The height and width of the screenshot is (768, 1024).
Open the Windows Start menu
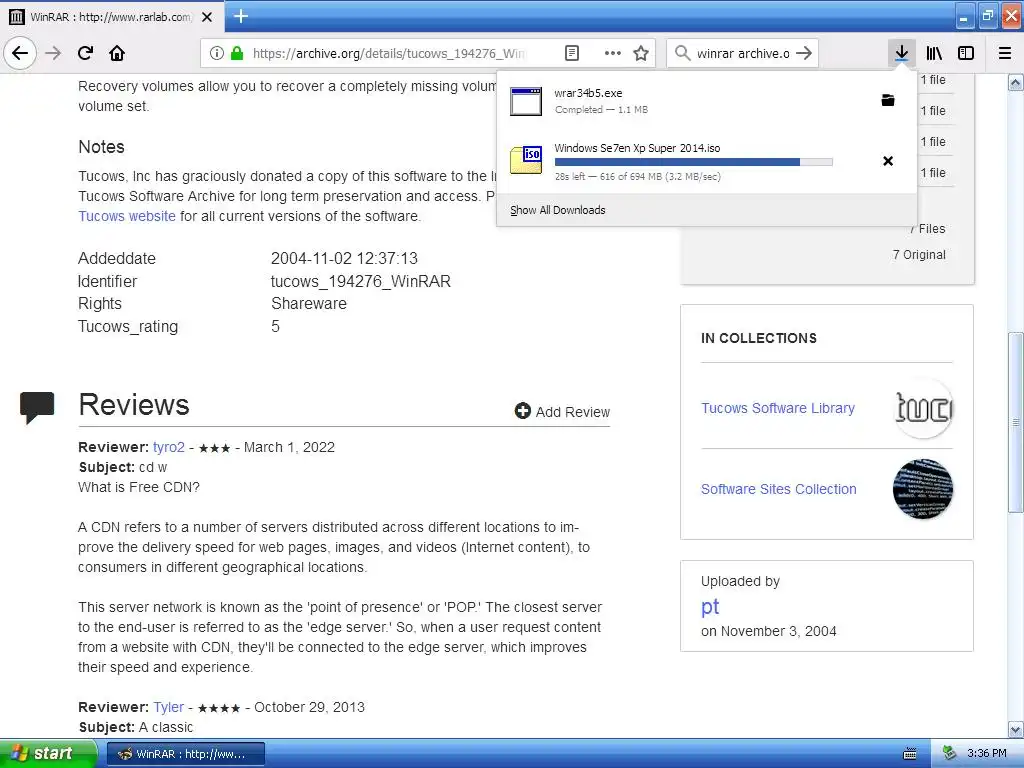tap(48, 753)
